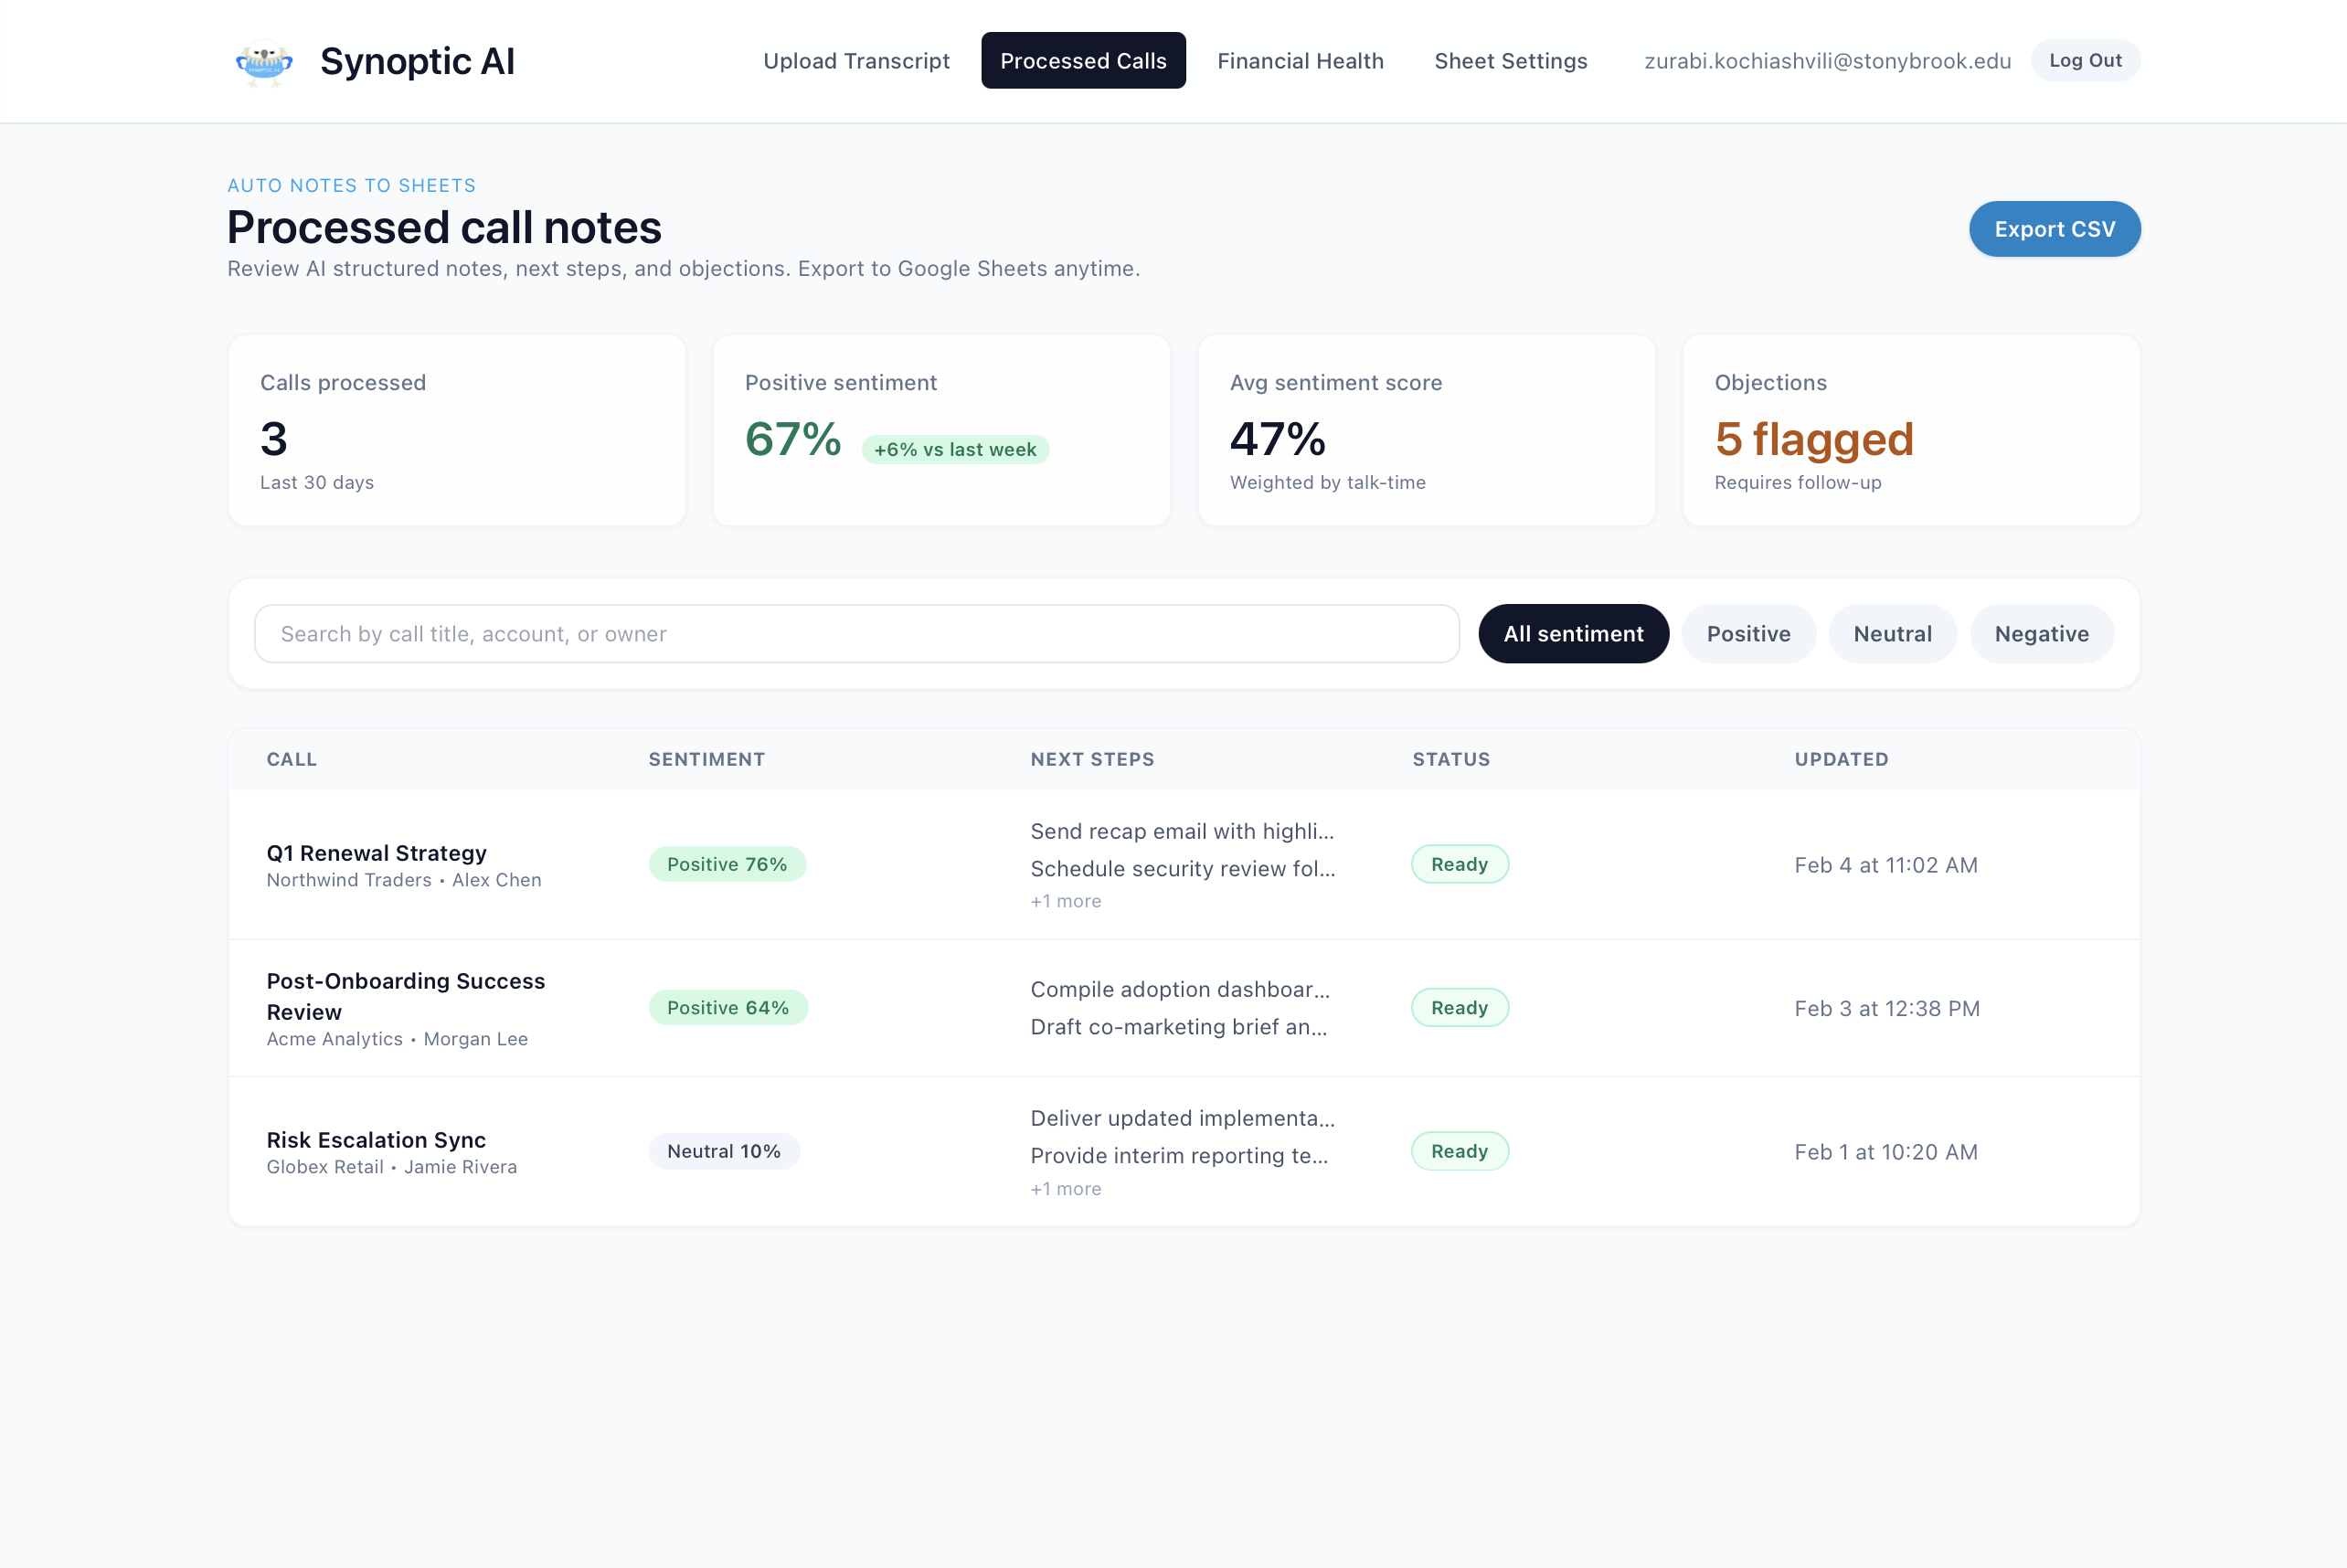This screenshot has height=1568, width=2347.
Task: Go to Financial Health page
Action: pos(1300,61)
